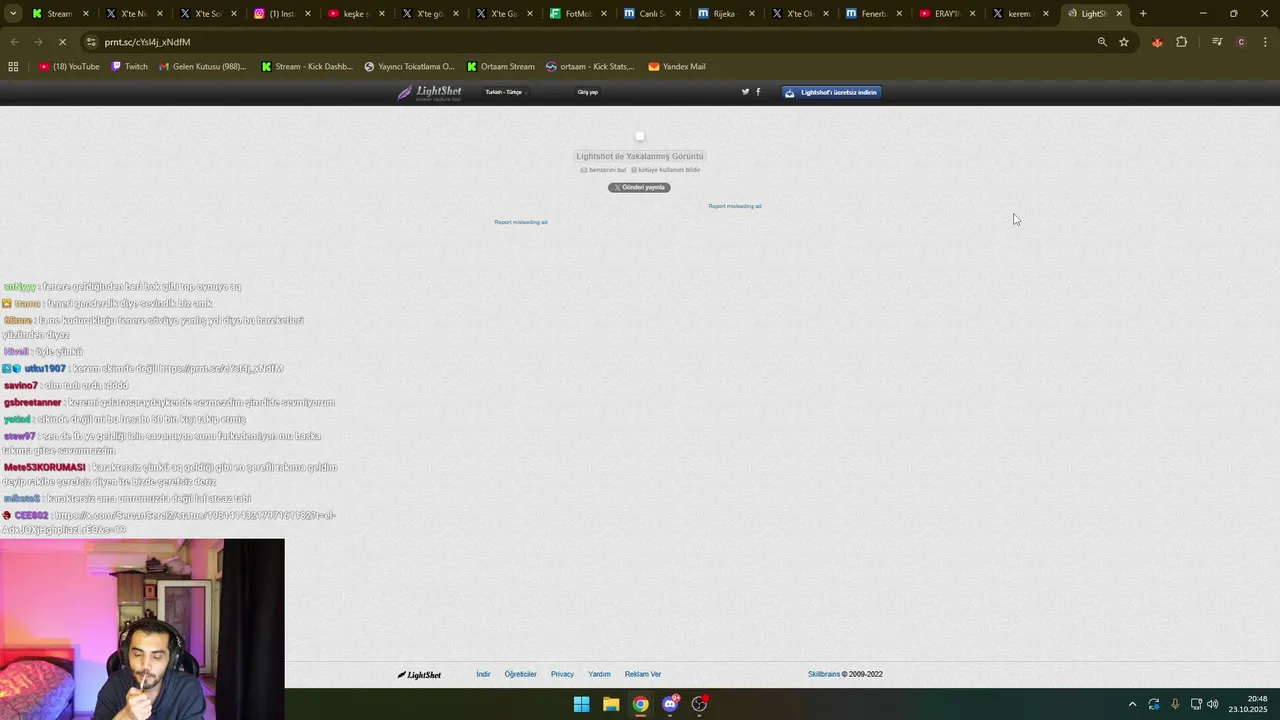Open Discord from the taskbar
Screen dimensions: 1280x720
670,704
